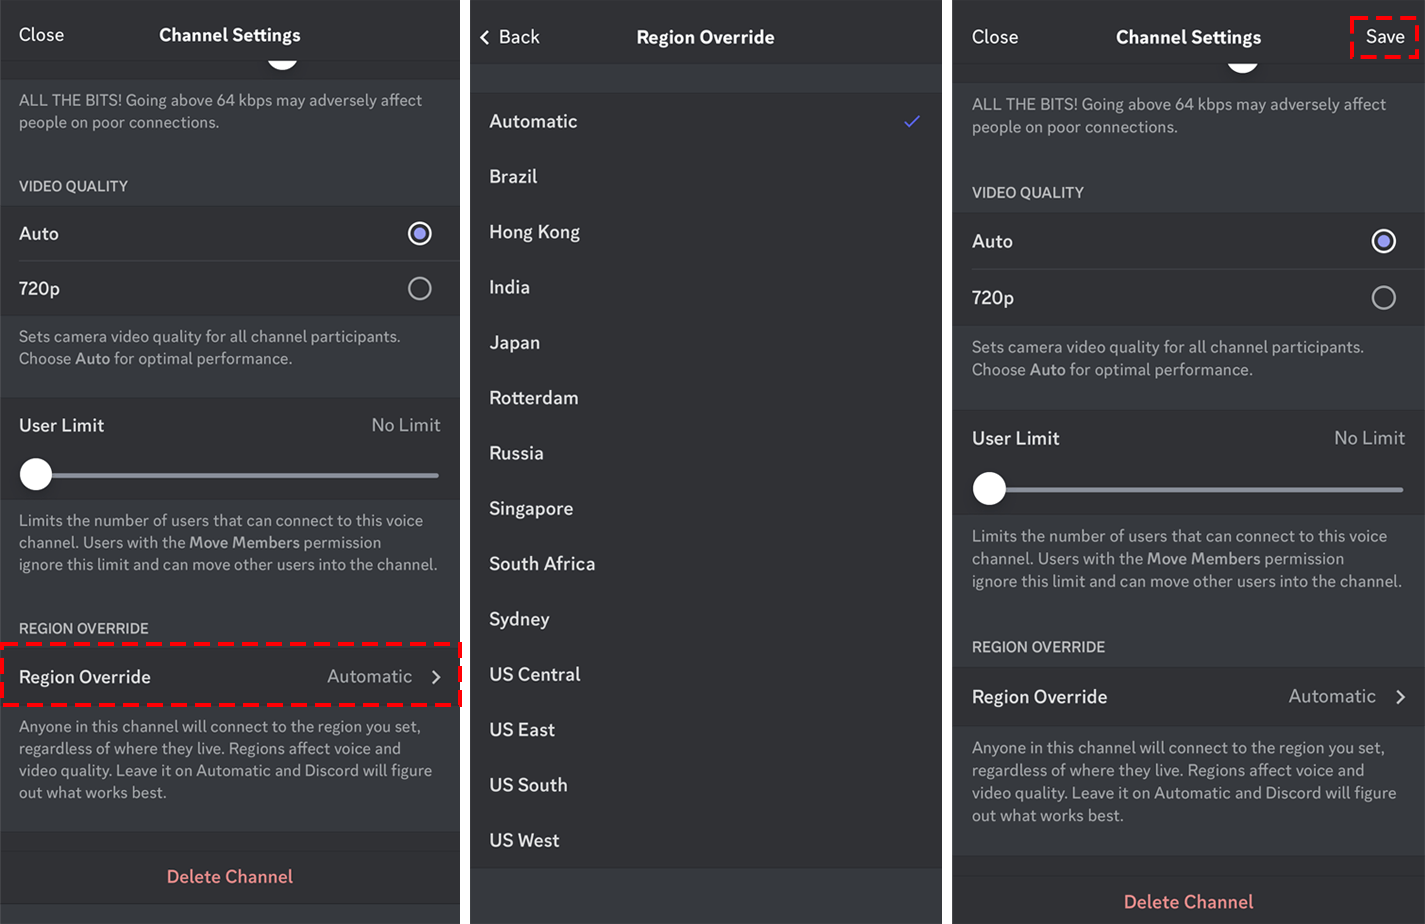Screen dimensions: 1425x924
Task: Open the Channel Settings title bar
Action: [x=229, y=34]
